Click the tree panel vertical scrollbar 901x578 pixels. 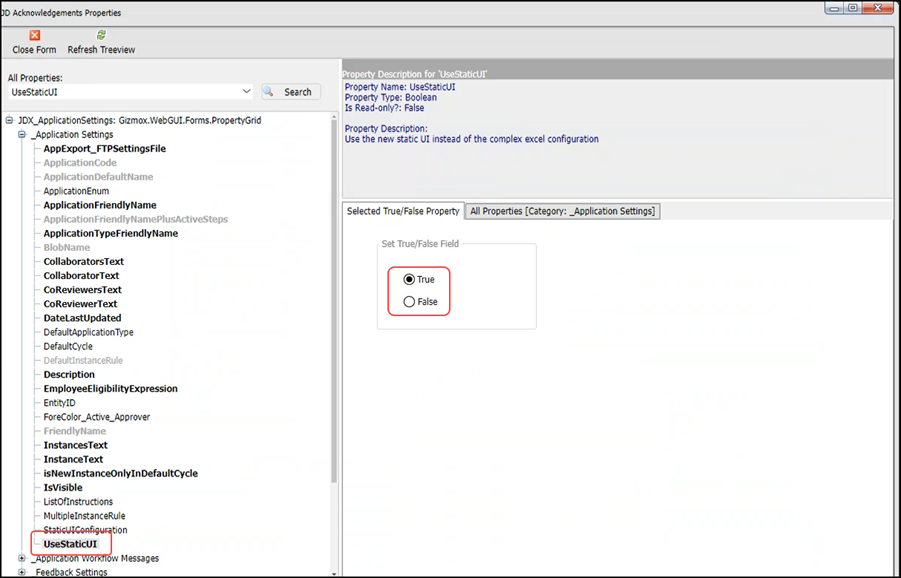click(x=334, y=300)
